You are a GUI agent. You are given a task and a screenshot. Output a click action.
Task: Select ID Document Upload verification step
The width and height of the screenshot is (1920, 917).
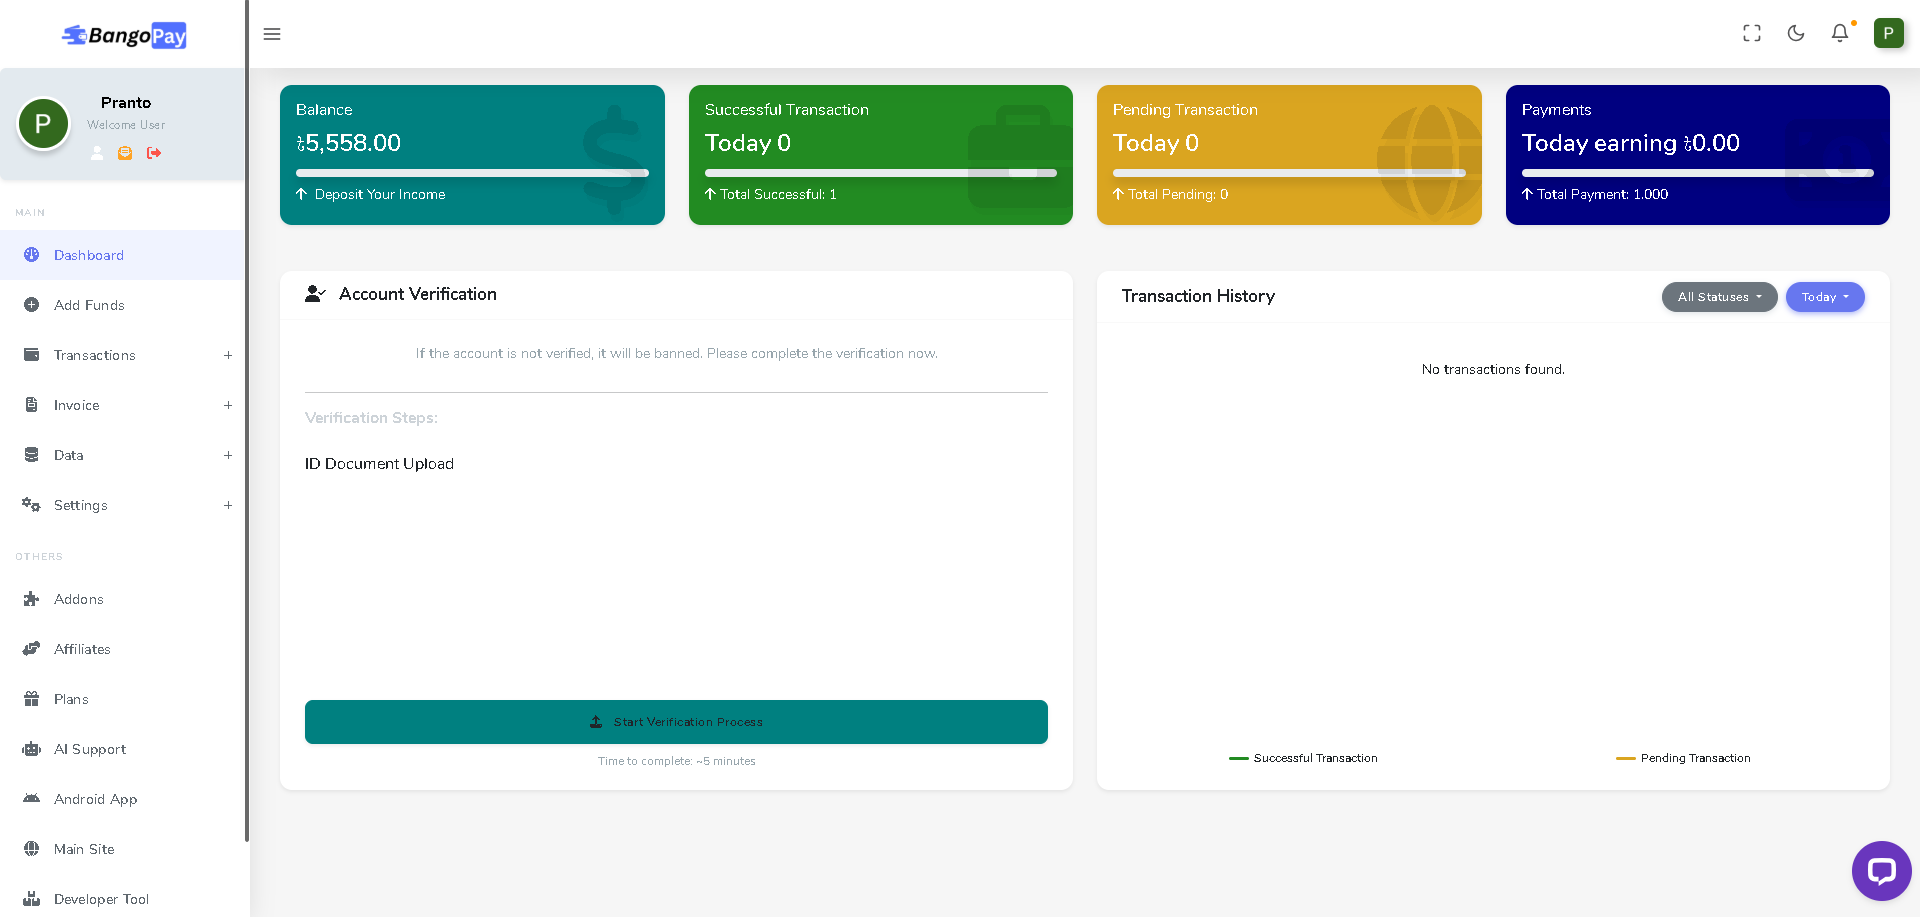[379, 463]
